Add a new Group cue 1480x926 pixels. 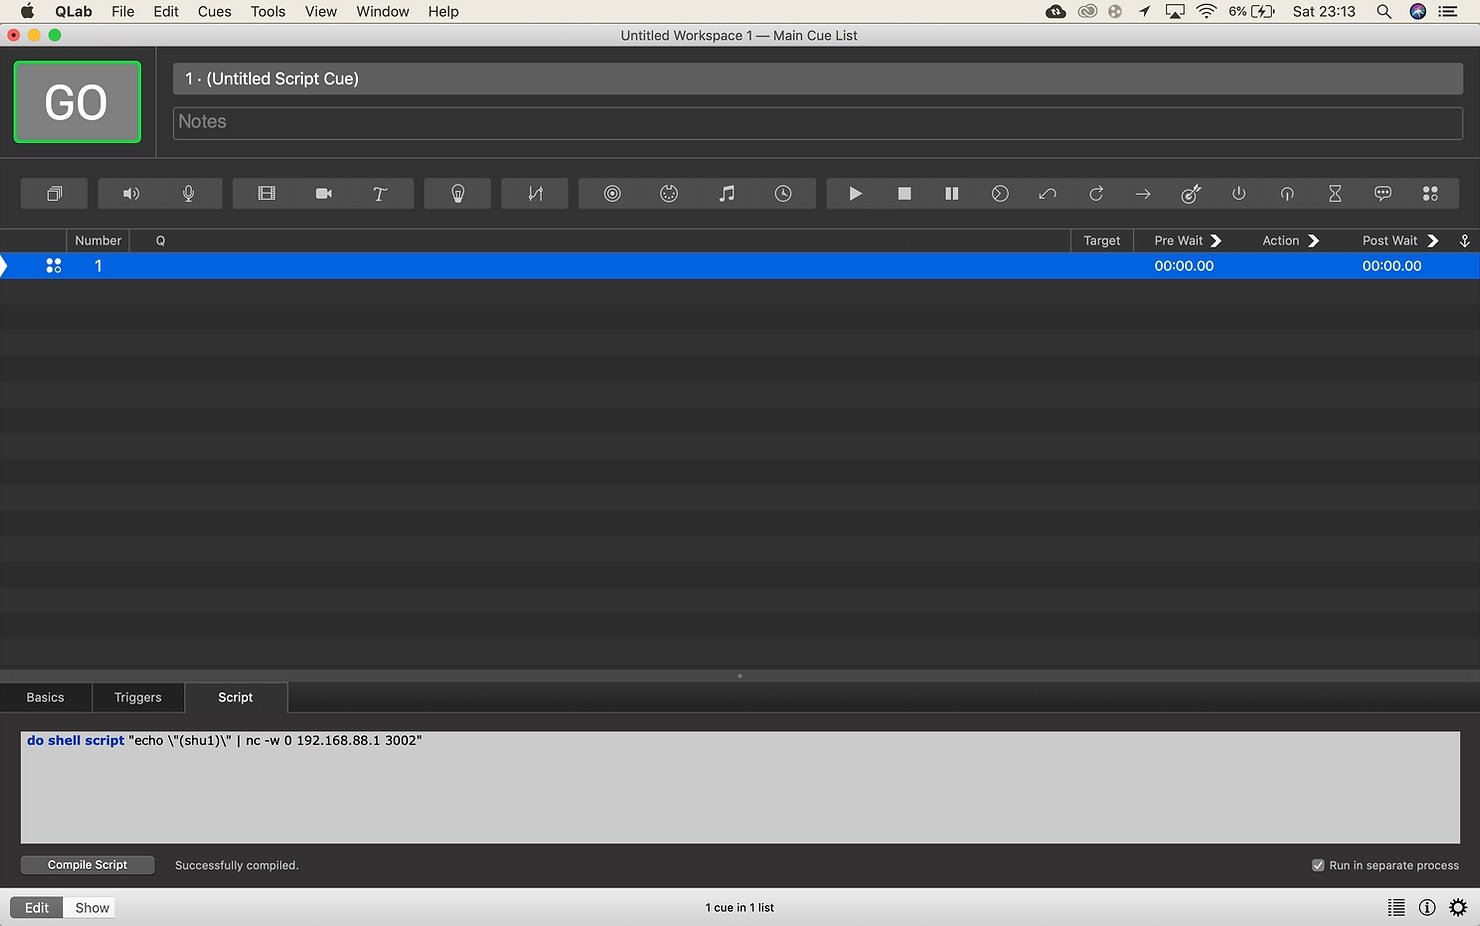54,194
